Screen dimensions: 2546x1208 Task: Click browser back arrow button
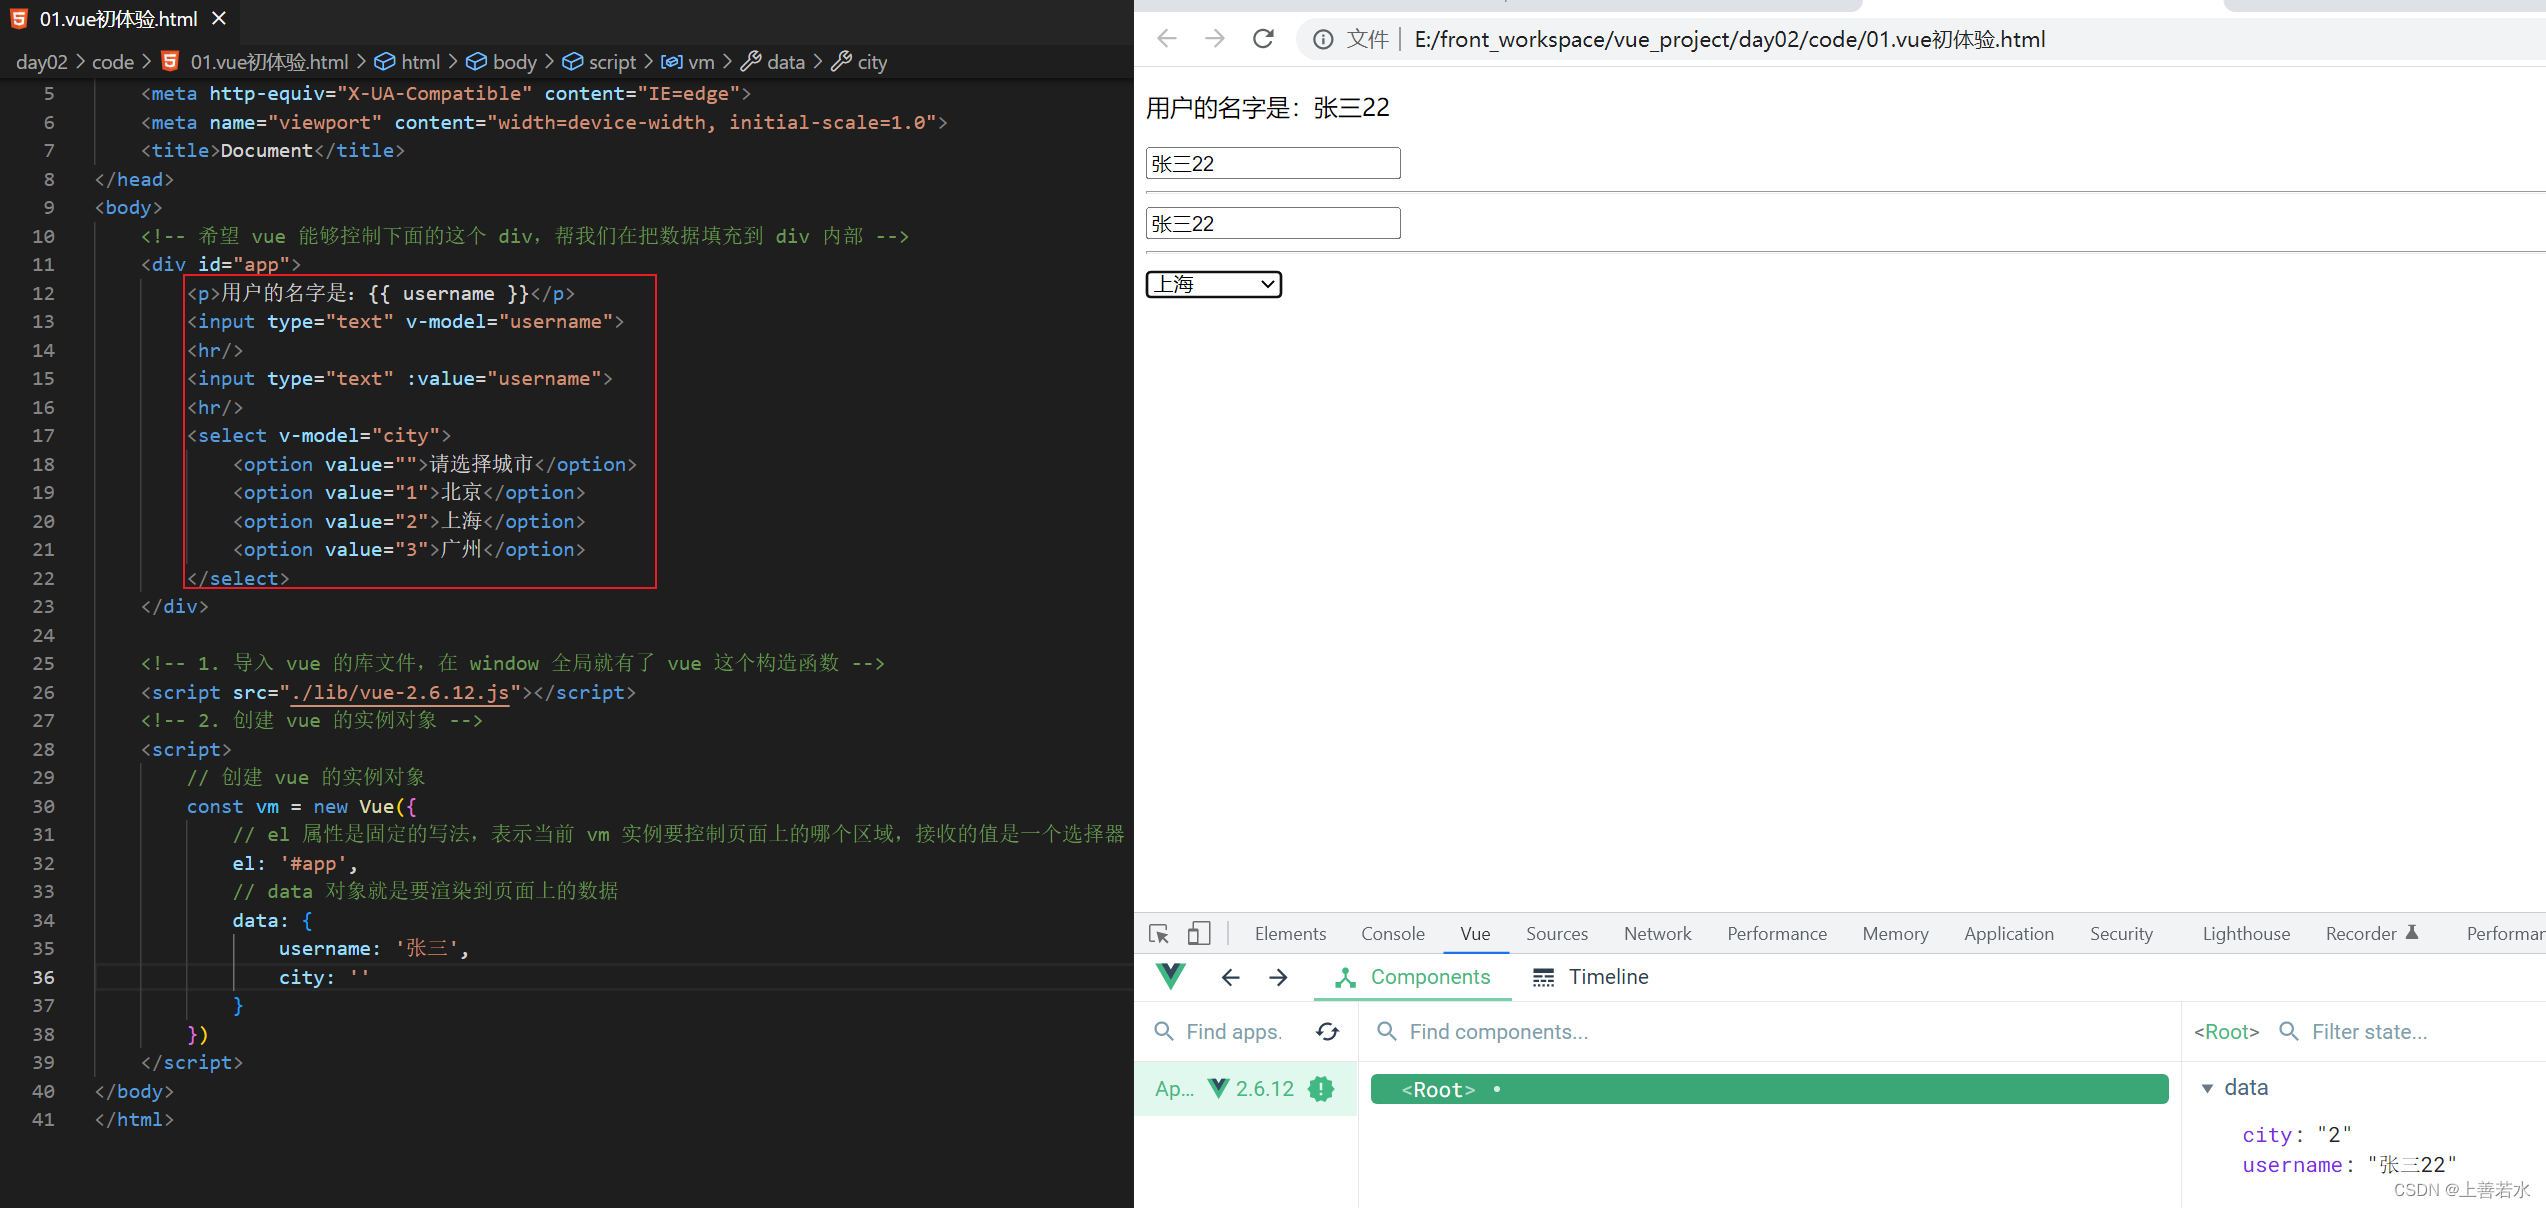pyautogui.click(x=1166, y=39)
